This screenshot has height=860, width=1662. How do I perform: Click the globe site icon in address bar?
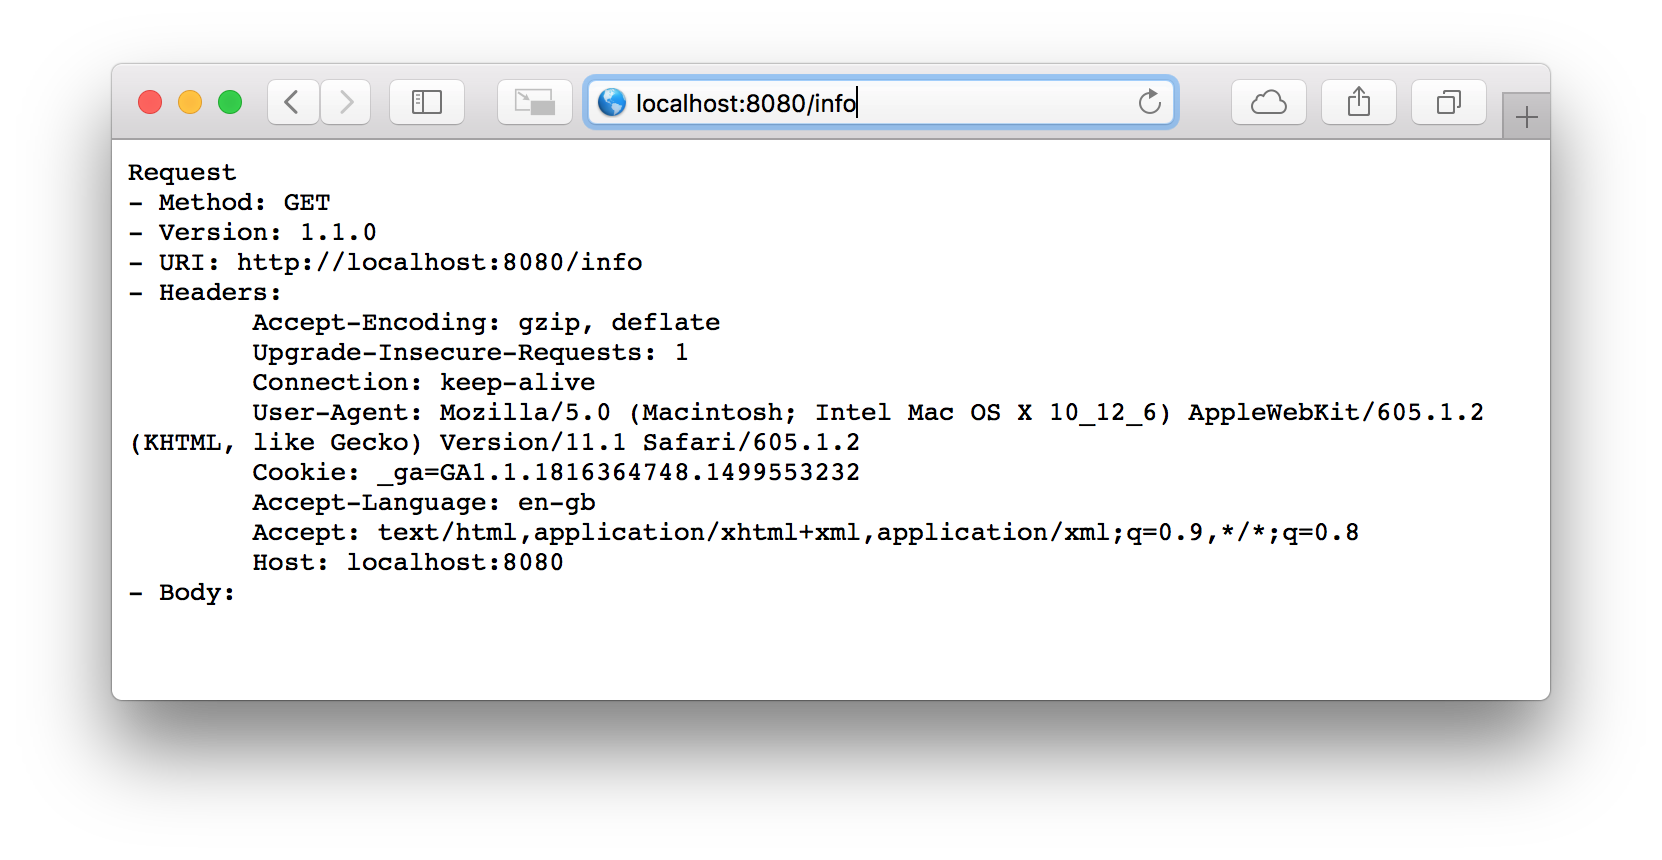pos(612,102)
